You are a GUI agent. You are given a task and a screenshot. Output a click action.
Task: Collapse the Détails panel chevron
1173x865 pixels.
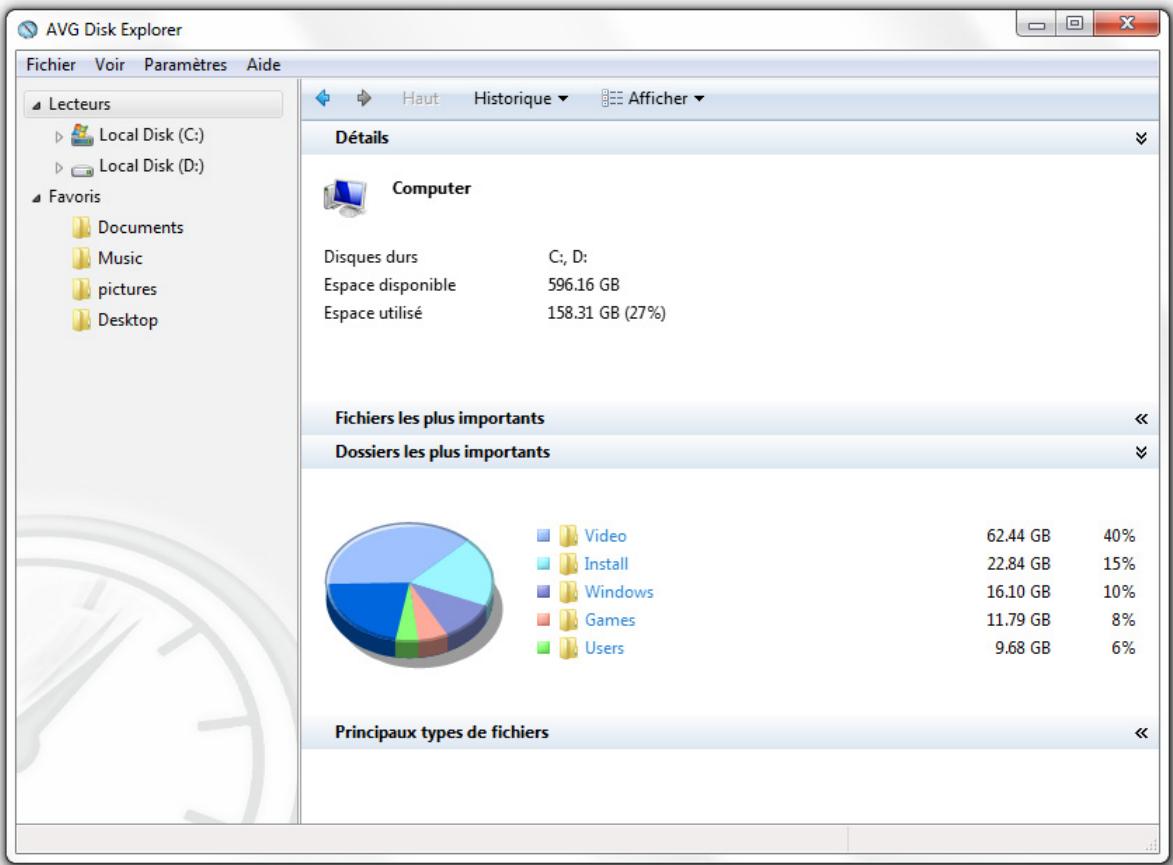[x=1141, y=138]
